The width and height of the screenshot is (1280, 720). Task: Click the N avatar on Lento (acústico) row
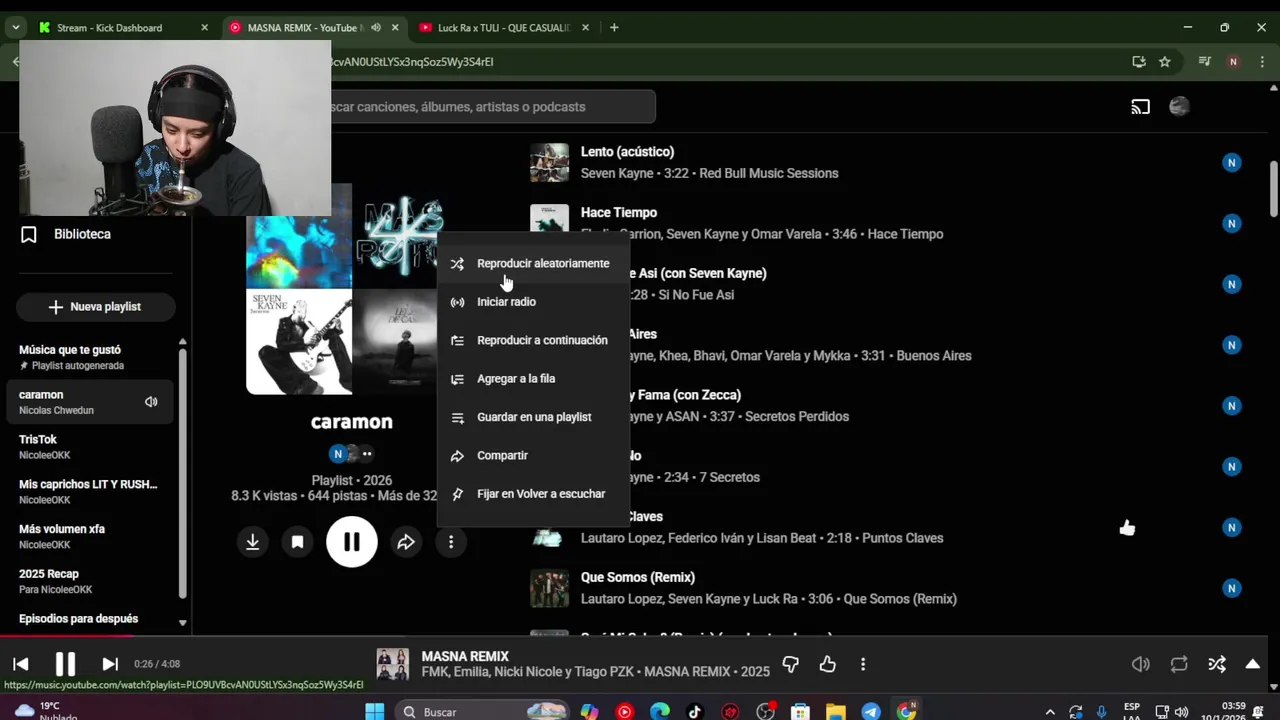[x=1232, y=163]
